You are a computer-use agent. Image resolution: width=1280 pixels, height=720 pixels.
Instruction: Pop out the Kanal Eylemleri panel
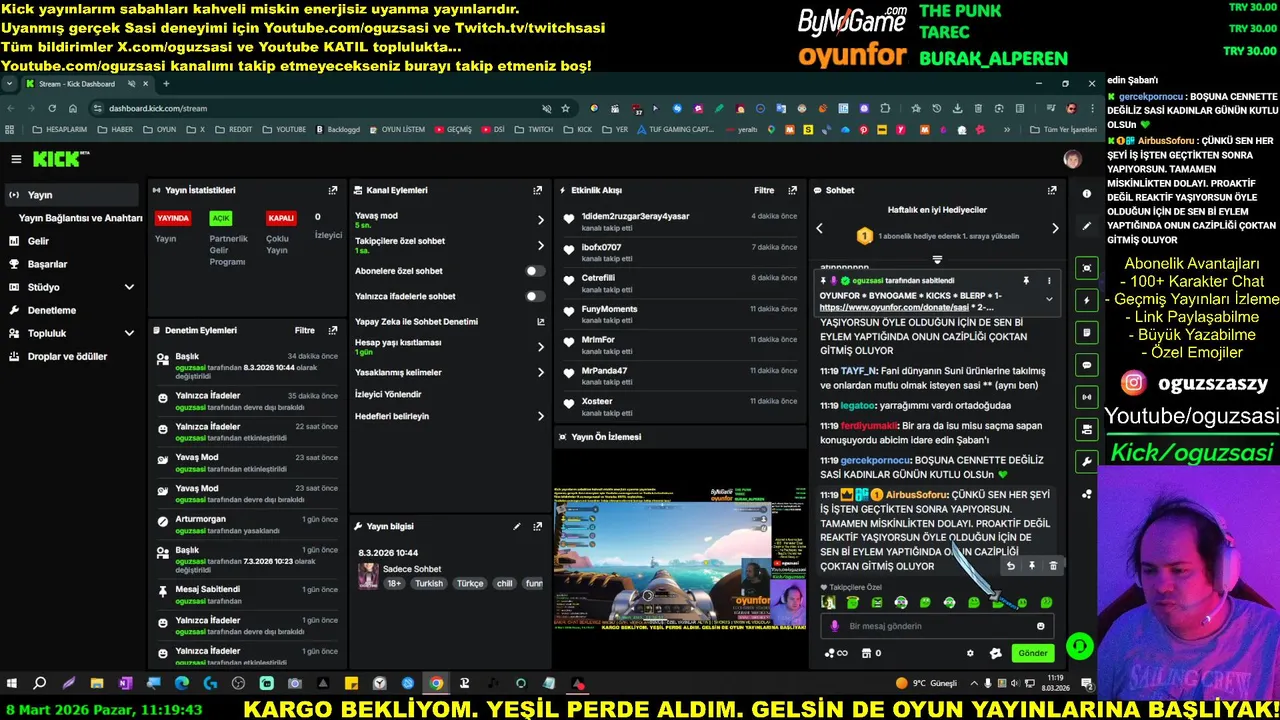pyautogui.click(x=538, y=190)
